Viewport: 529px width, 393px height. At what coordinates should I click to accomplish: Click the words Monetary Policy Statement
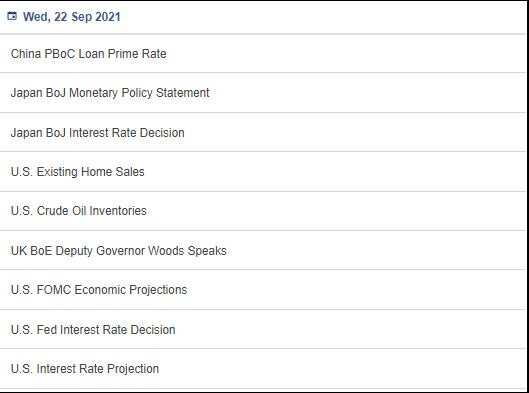[x=139, y=93]
